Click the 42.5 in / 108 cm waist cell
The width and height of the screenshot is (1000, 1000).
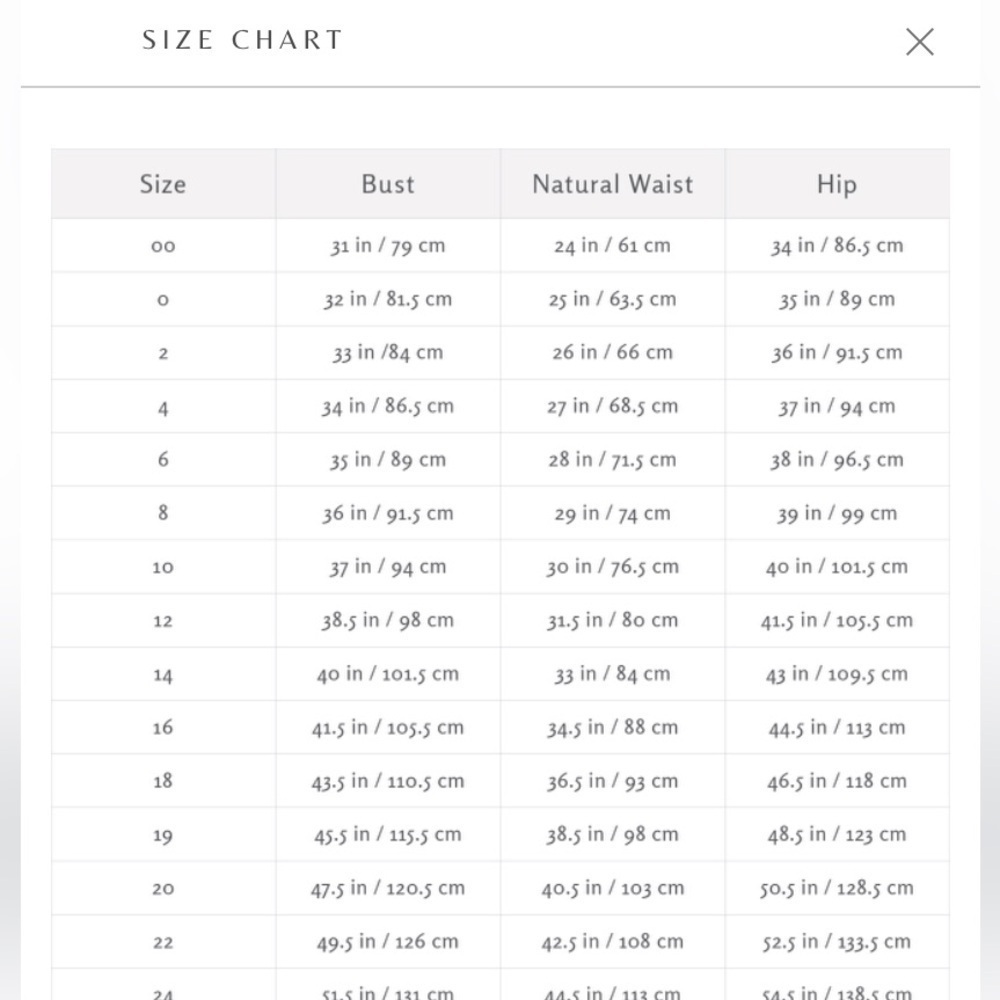(612, 941)
